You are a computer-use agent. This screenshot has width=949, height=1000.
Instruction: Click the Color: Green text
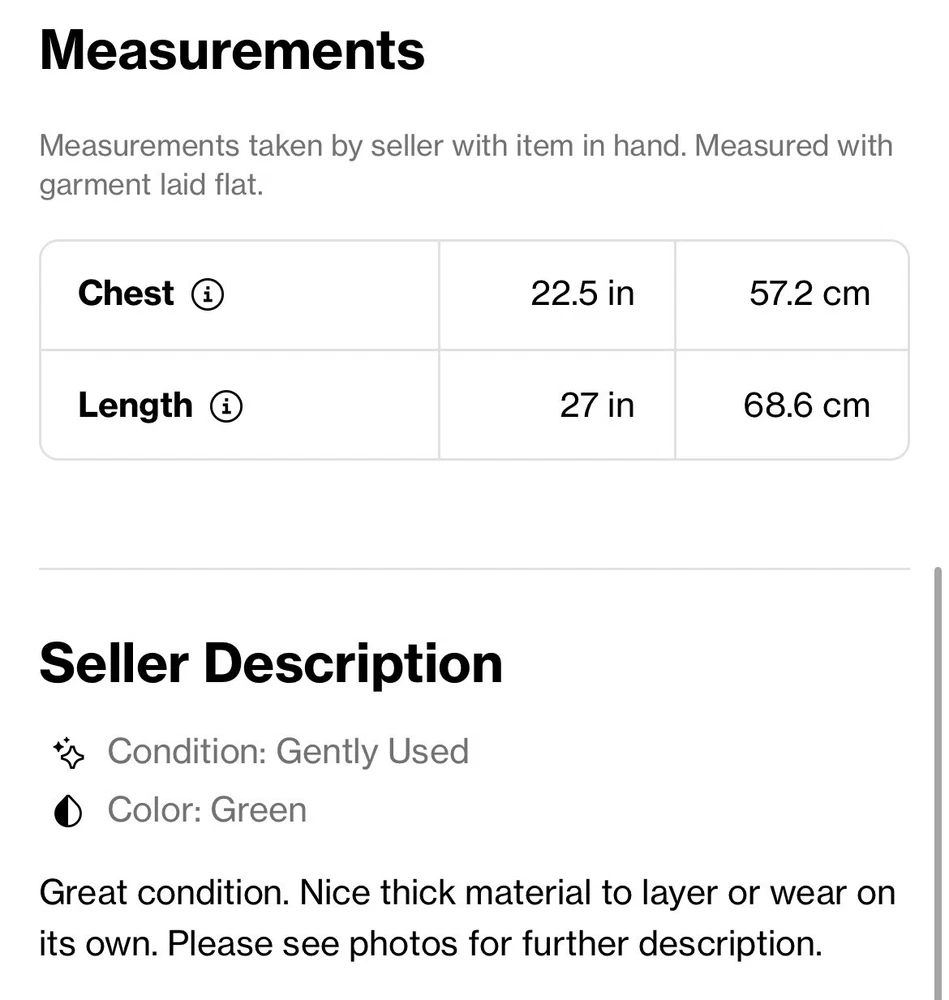(207, 810)
